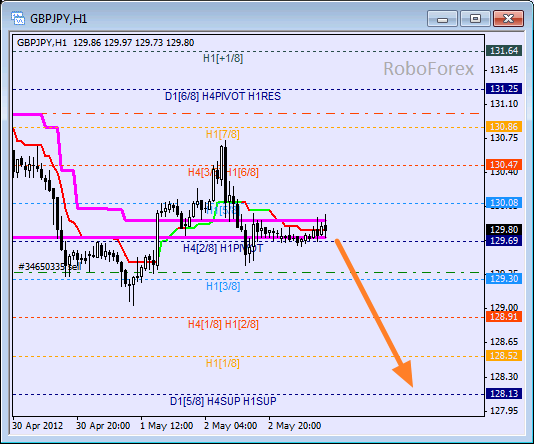
Task: Select the D1[5/8] H4SUP H1SUP label
Action: [223, 401]
